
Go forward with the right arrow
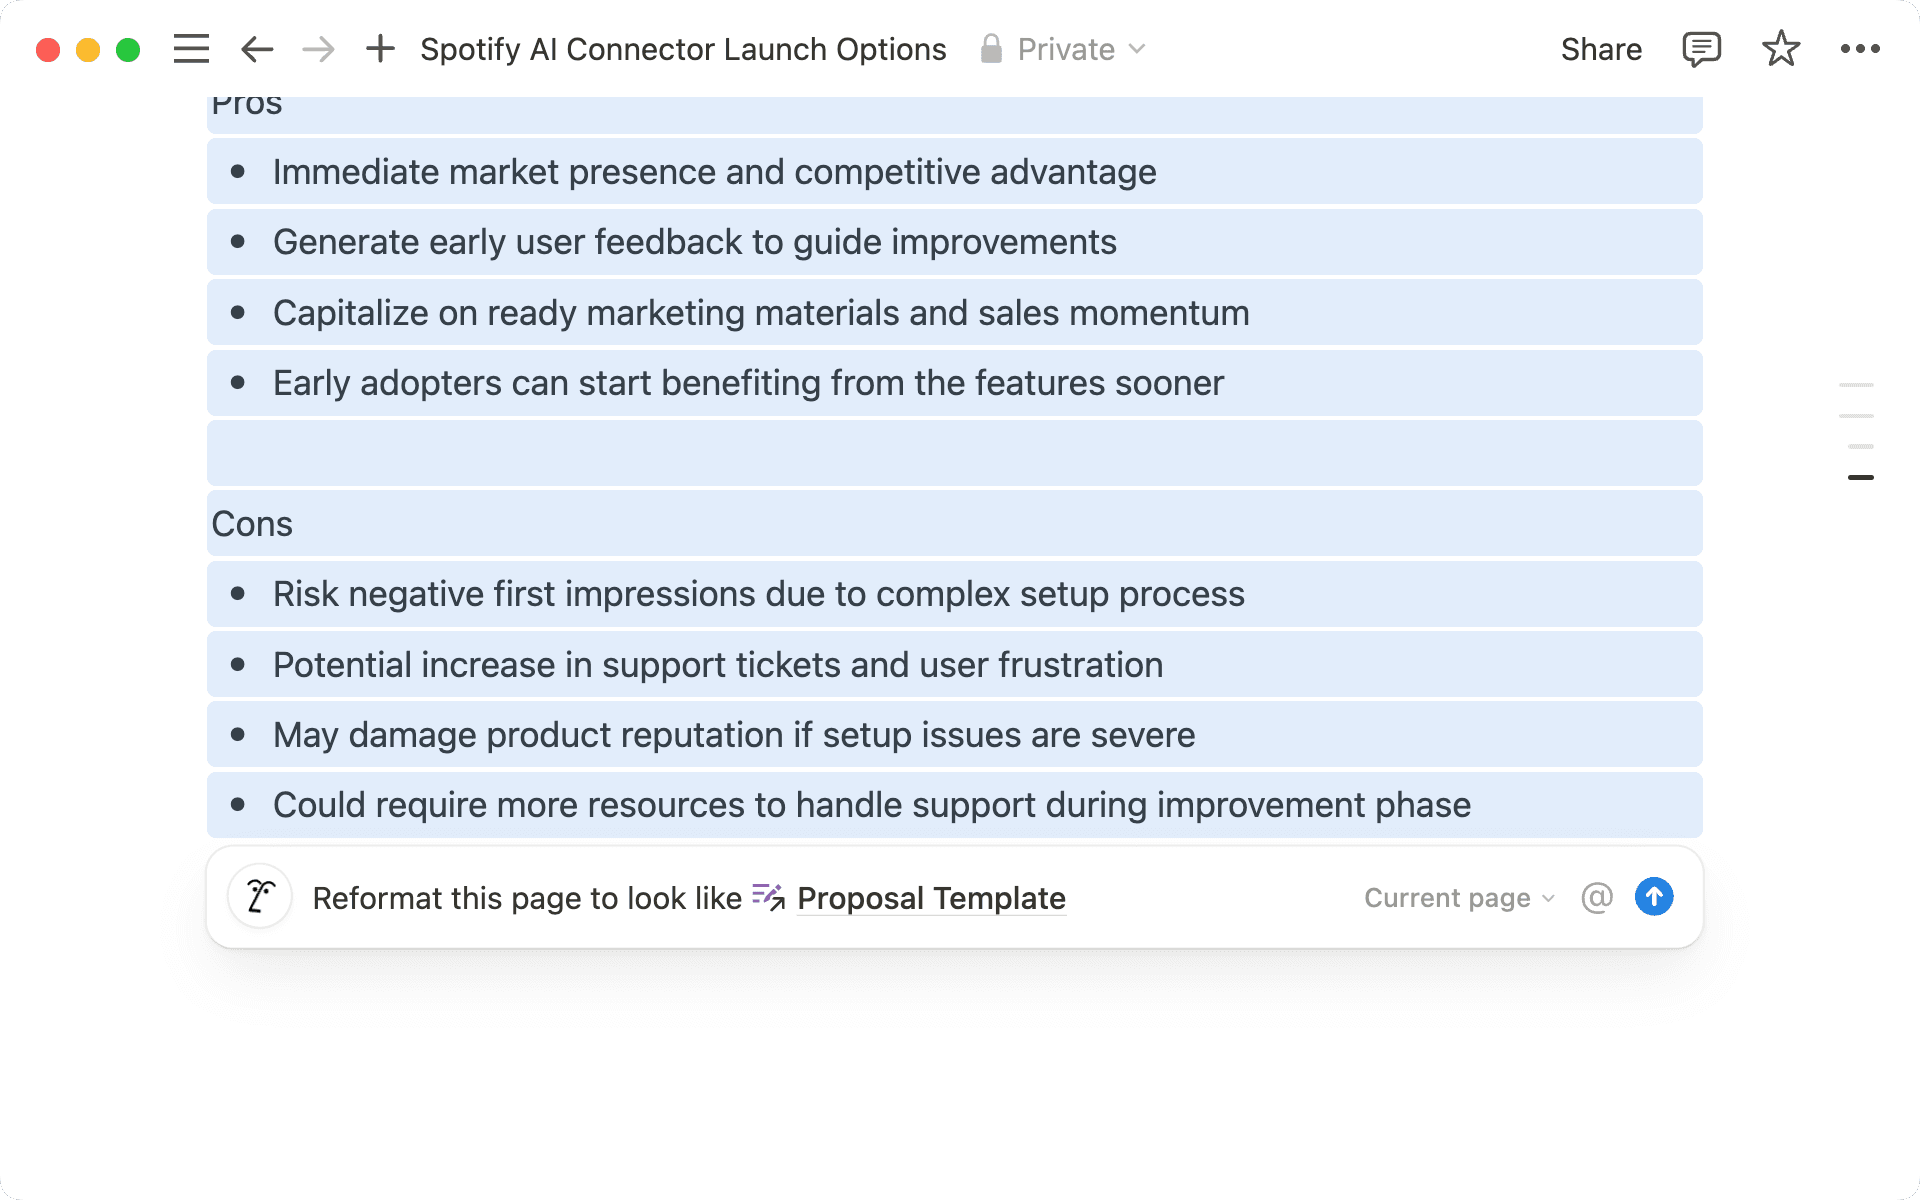(318, 49)
